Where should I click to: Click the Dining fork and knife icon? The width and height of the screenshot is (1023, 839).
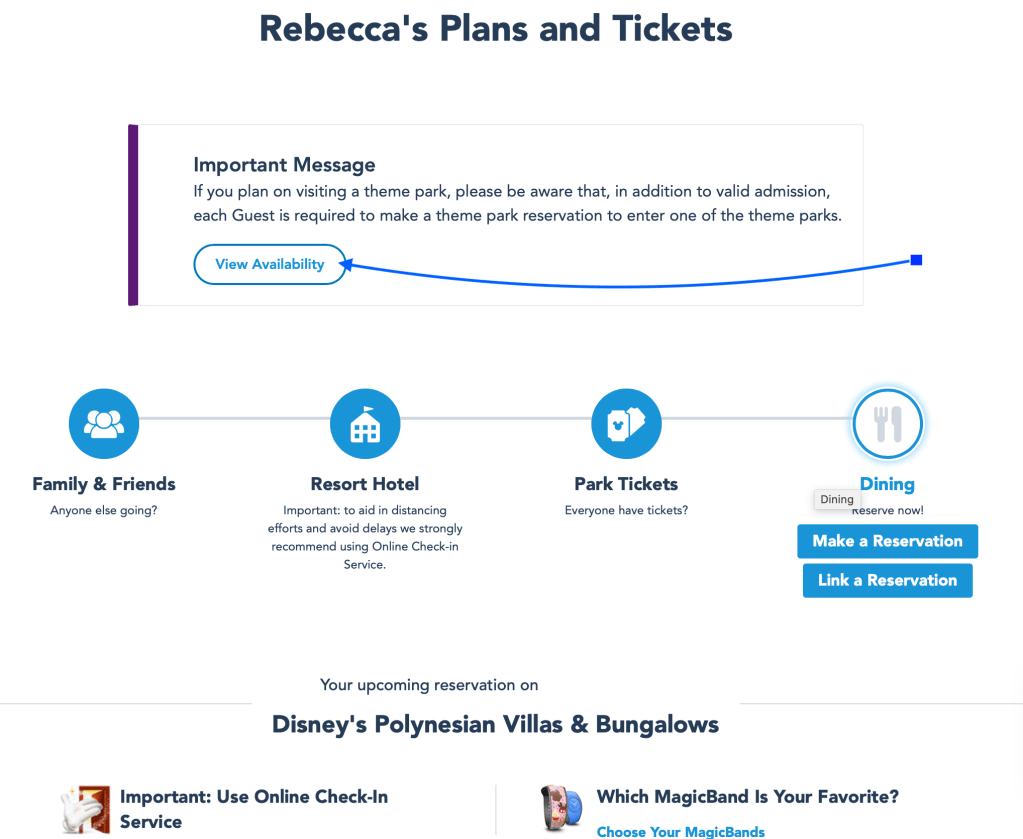pos(887,424)
